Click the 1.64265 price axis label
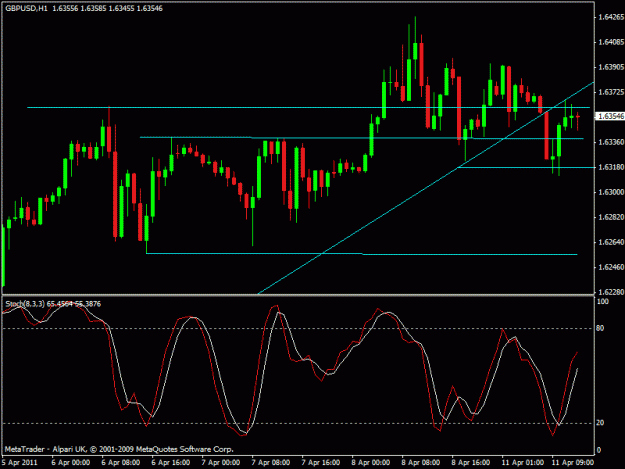The height and width of the screenshot is (469, 625). point(611,17)
